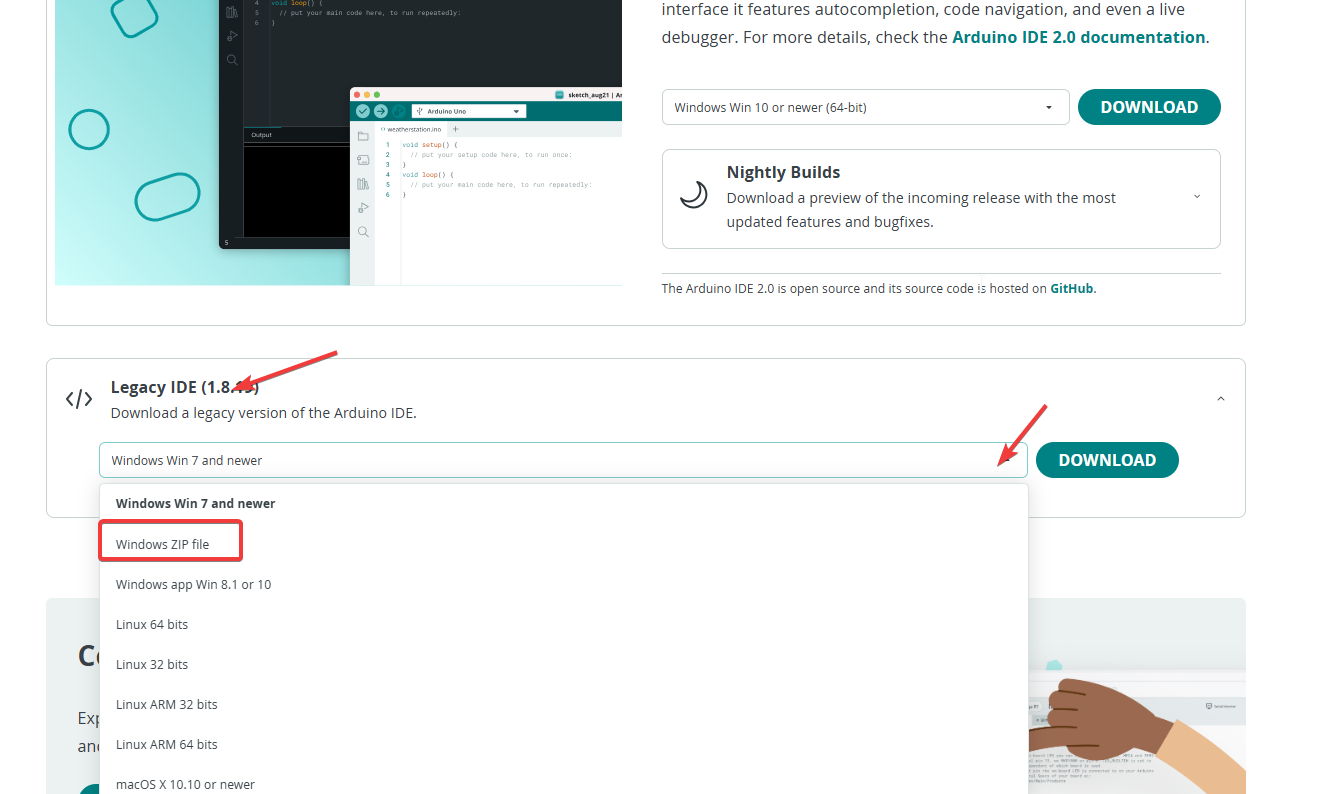Collapse the Legacy IDE section chevron
This screenshot has width=1334, height=794.
(1220, 399)
